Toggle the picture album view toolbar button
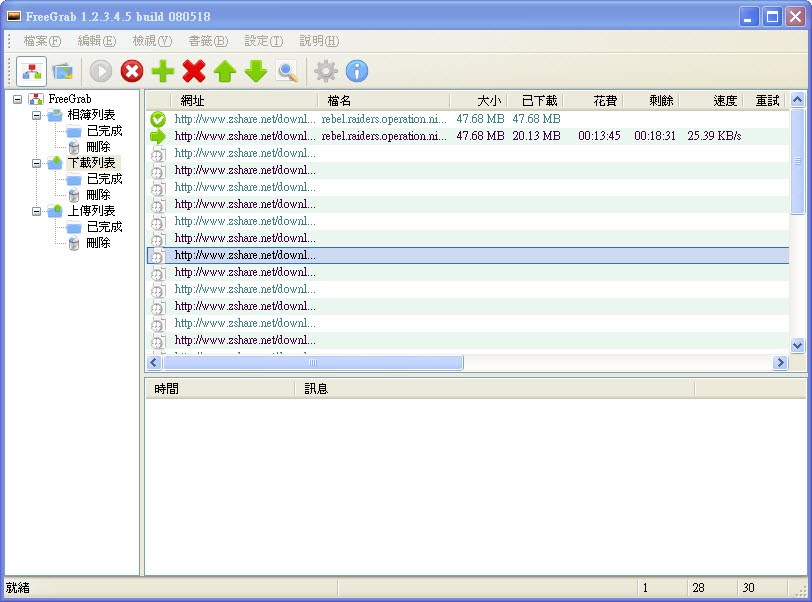The image size is (812, 602). click(x=63, y=71)
